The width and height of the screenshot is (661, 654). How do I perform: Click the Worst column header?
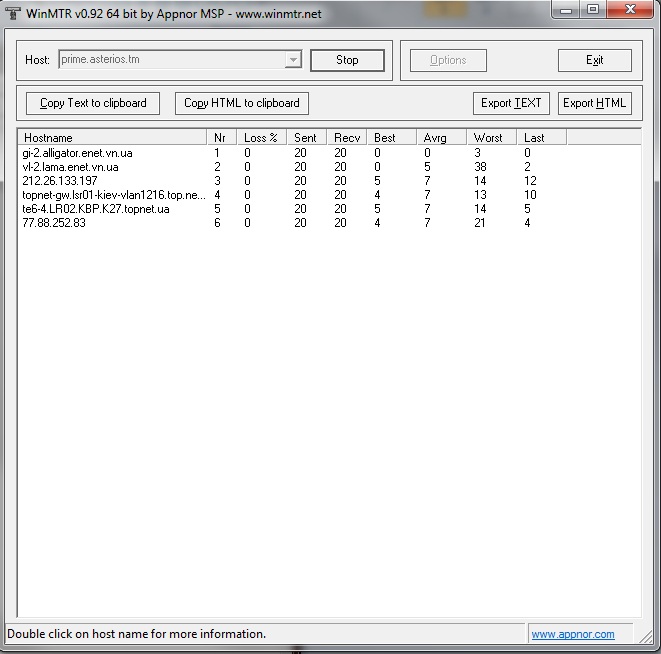[x=492, y=138]
